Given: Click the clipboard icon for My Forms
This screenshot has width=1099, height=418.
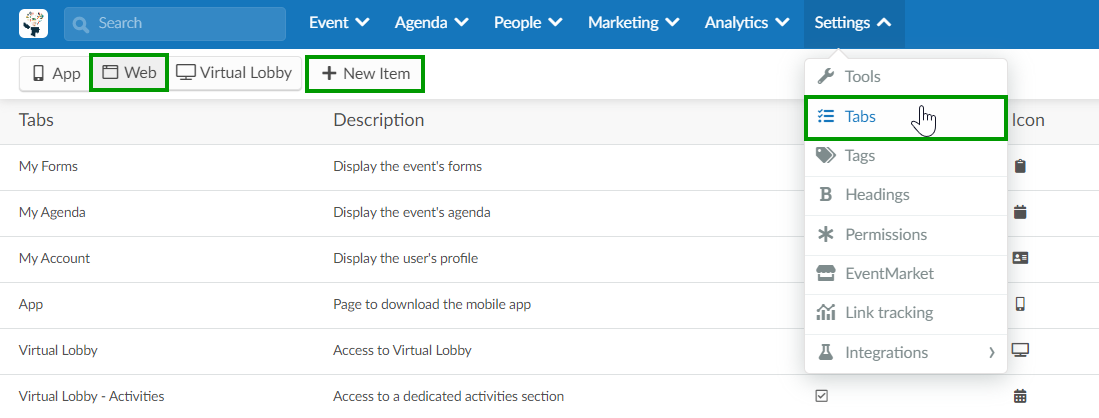Looking at the screenshot, I should pyautogui.click(x=1020, y=166).
